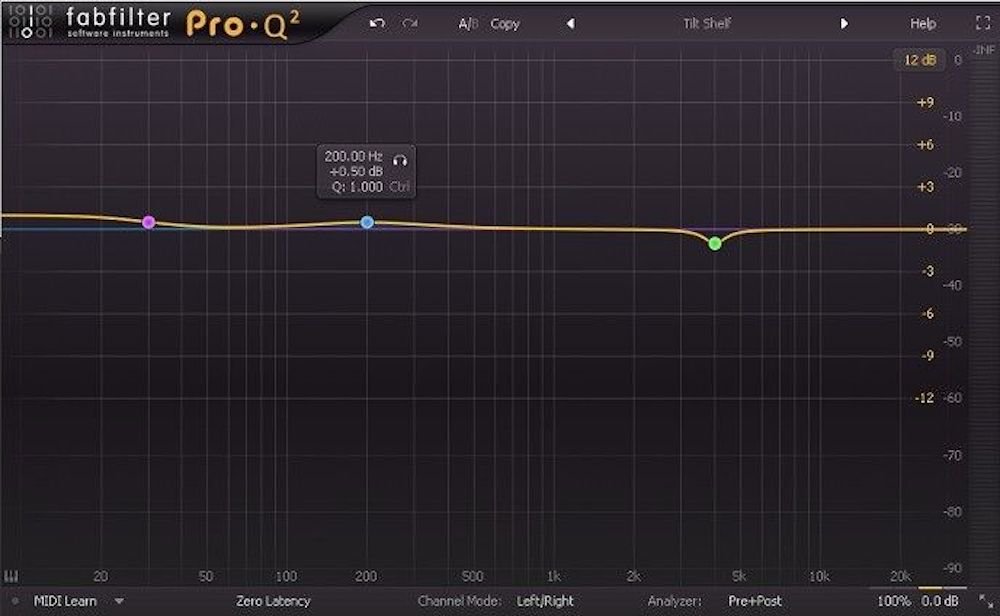Toggle the MIDI Learn indicator dot

point(15,601)
